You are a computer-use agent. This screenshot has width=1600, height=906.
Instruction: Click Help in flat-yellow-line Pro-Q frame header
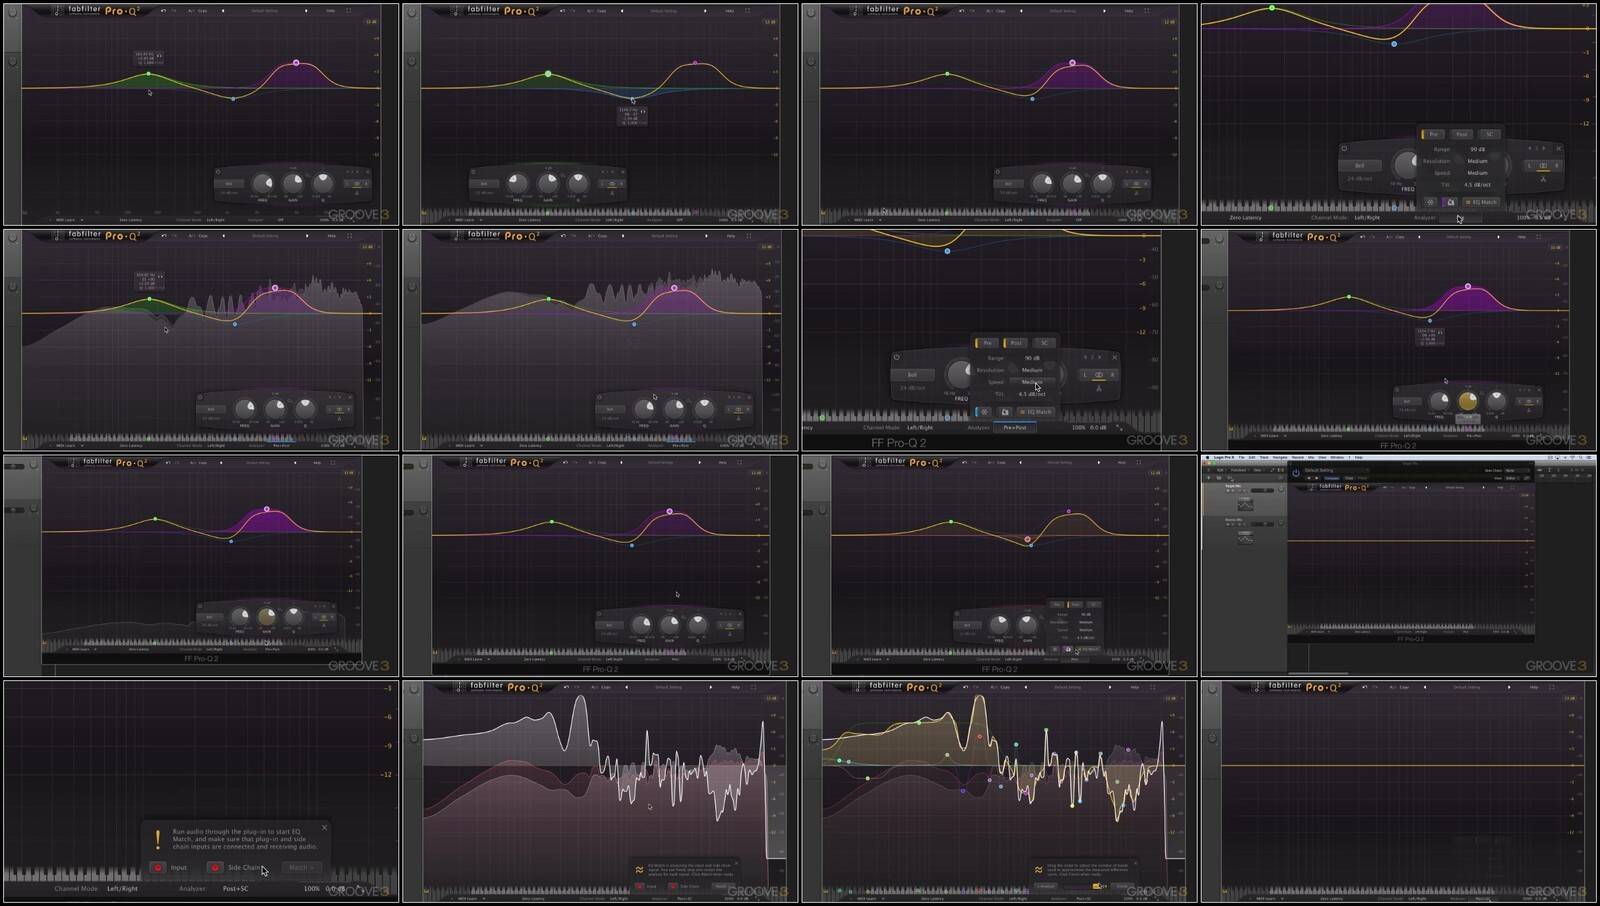(1534, 687)
